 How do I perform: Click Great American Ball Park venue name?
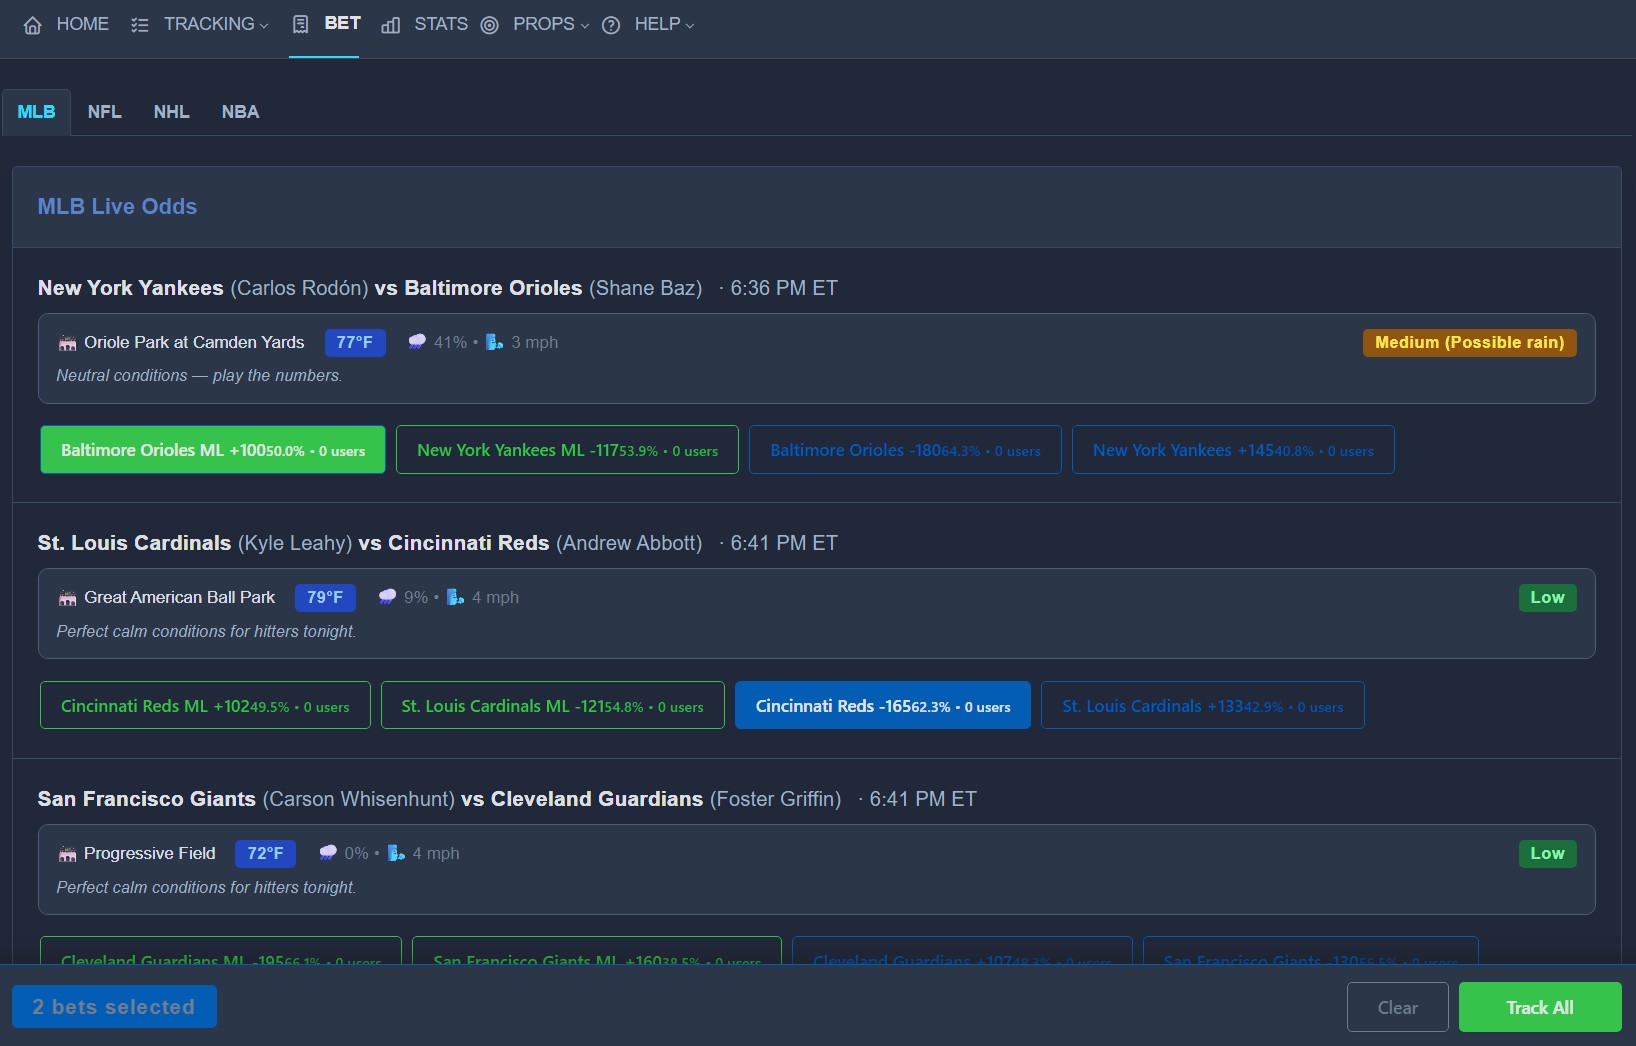[x=179, y=598]
